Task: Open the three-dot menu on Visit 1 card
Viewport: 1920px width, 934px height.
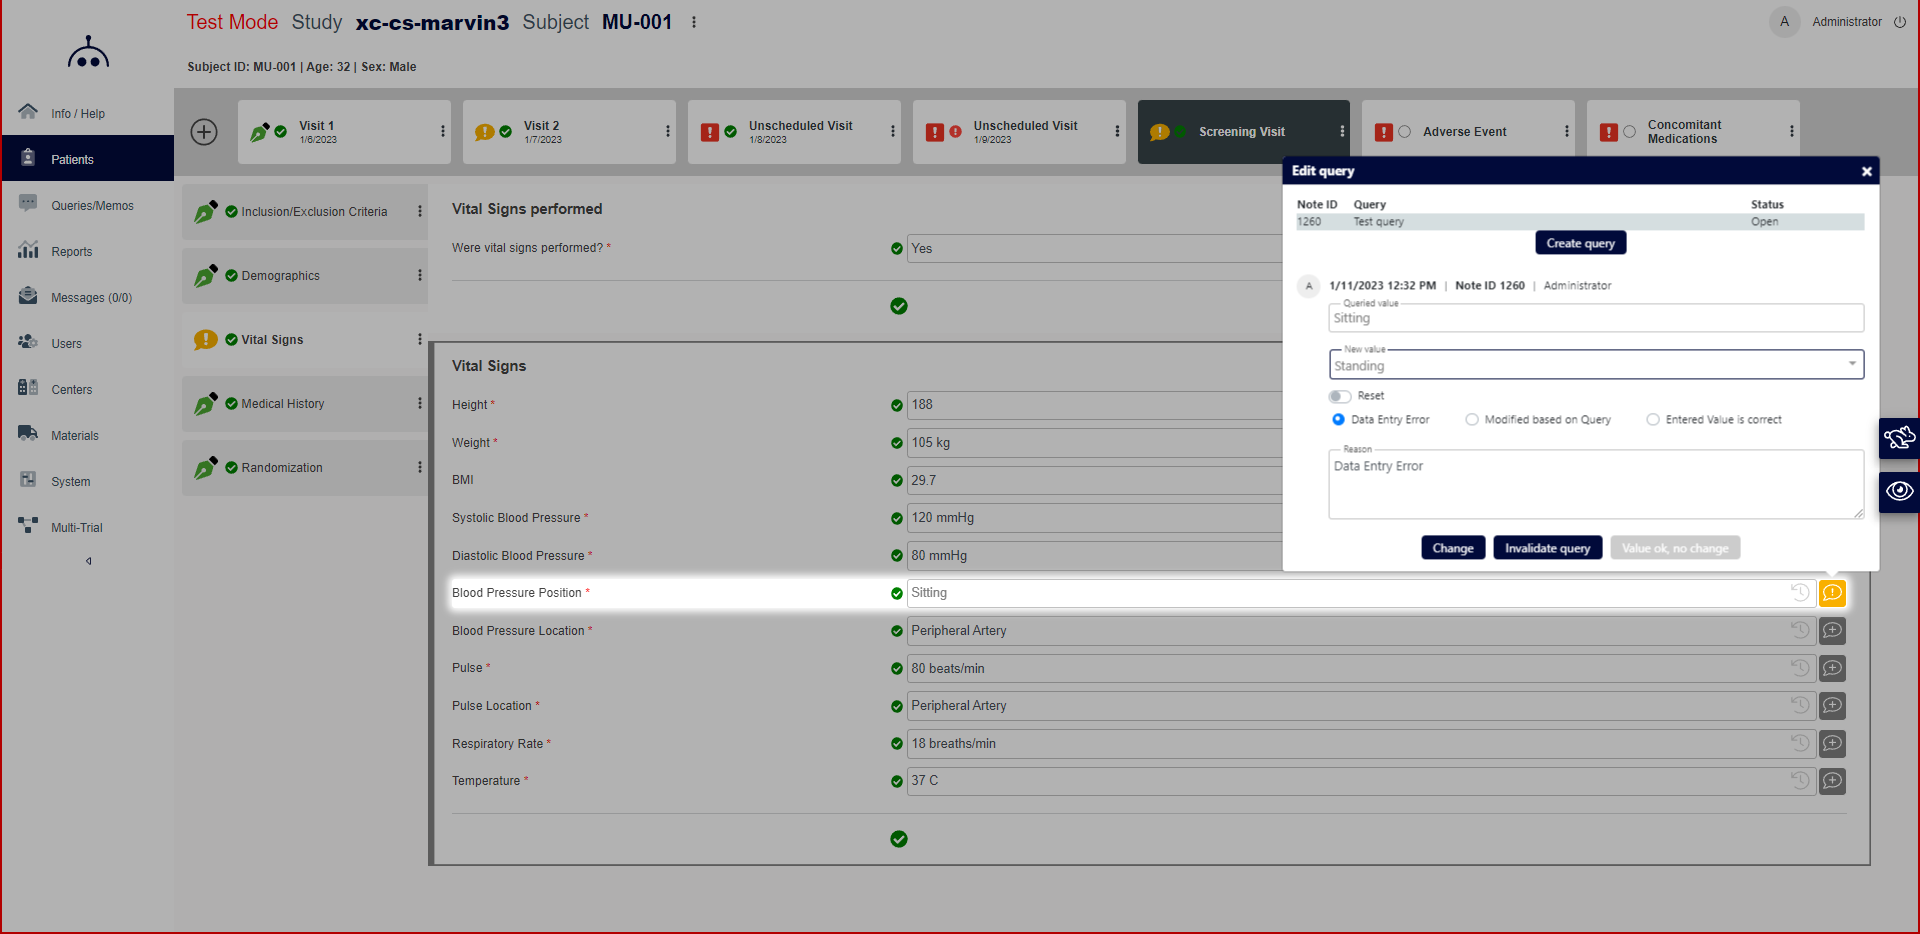Action: click(443, 131)
